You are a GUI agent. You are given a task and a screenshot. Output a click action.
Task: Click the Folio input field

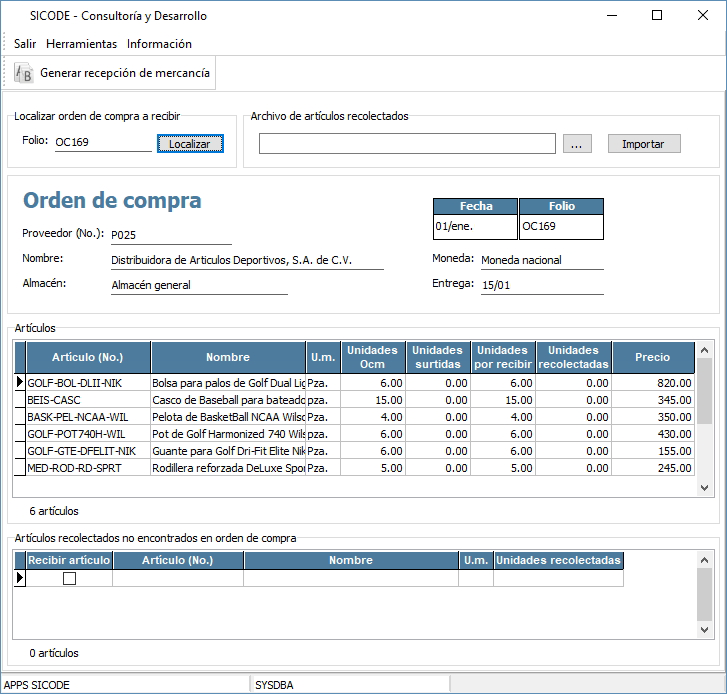101,142
